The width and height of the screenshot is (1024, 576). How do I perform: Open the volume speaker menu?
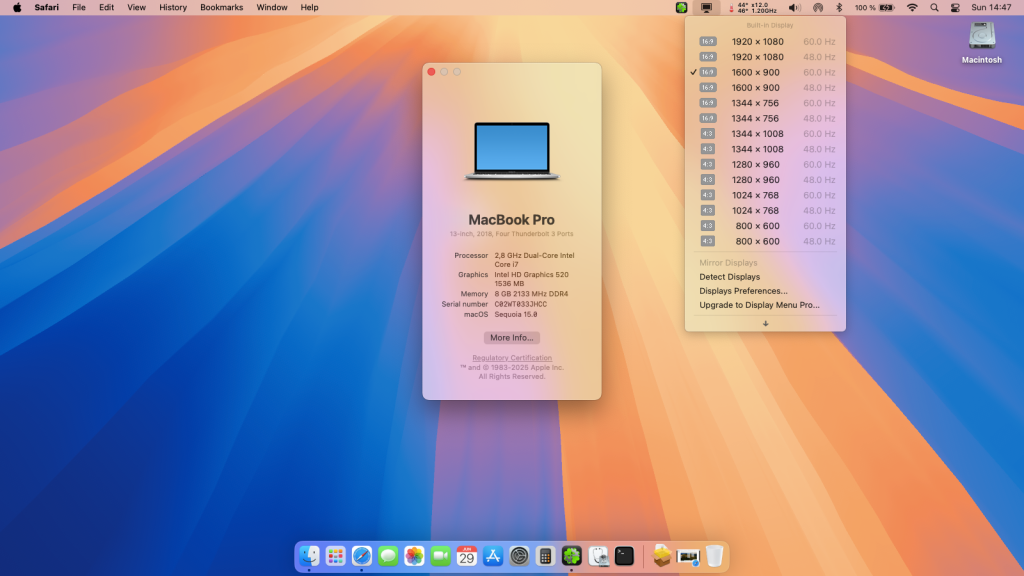(794, 7)
